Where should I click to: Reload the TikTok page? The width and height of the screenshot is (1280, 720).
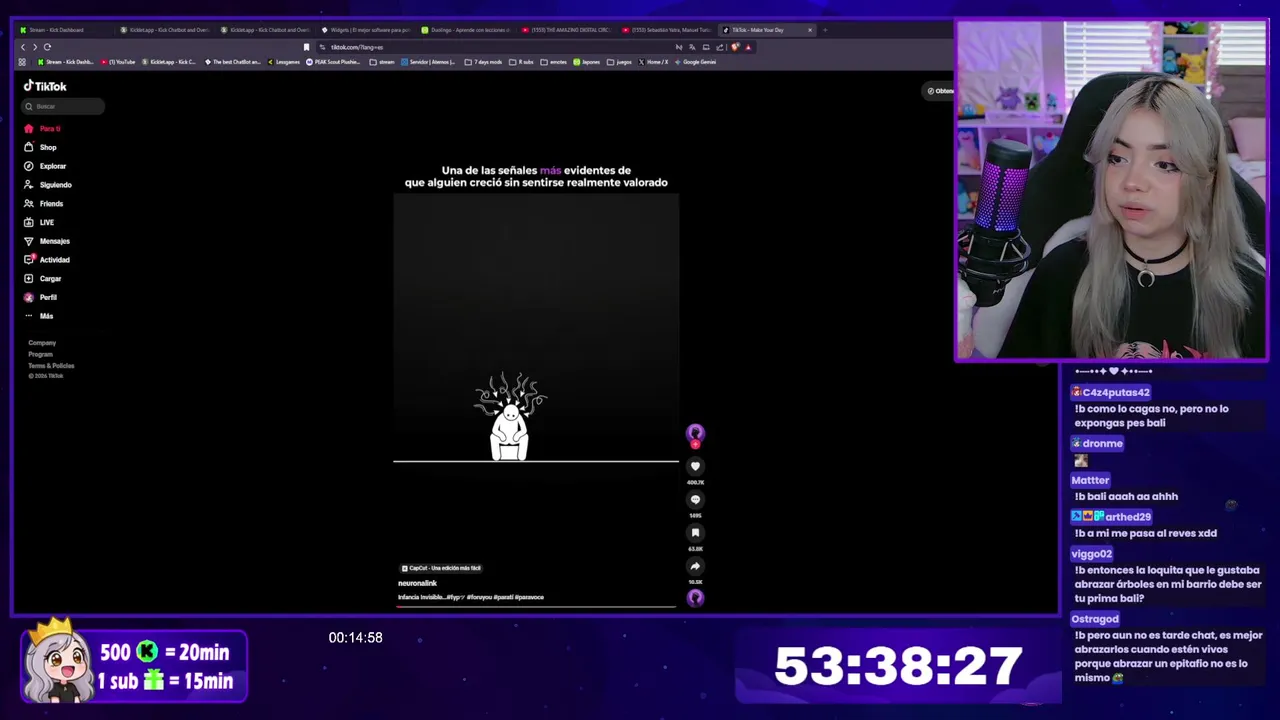click(x=47, y=47)
